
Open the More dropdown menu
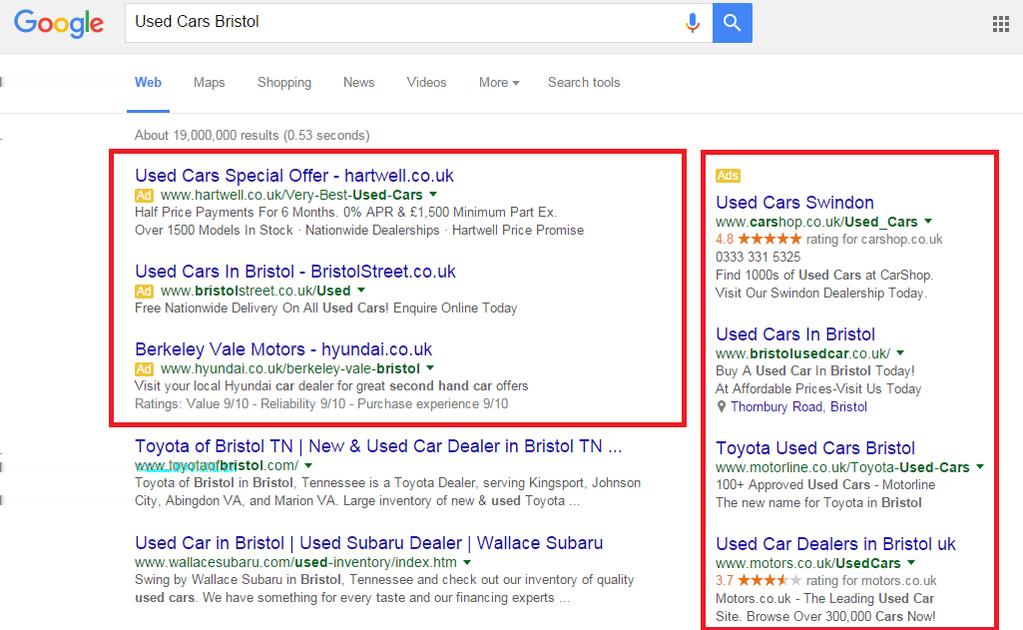pos(499,83)
